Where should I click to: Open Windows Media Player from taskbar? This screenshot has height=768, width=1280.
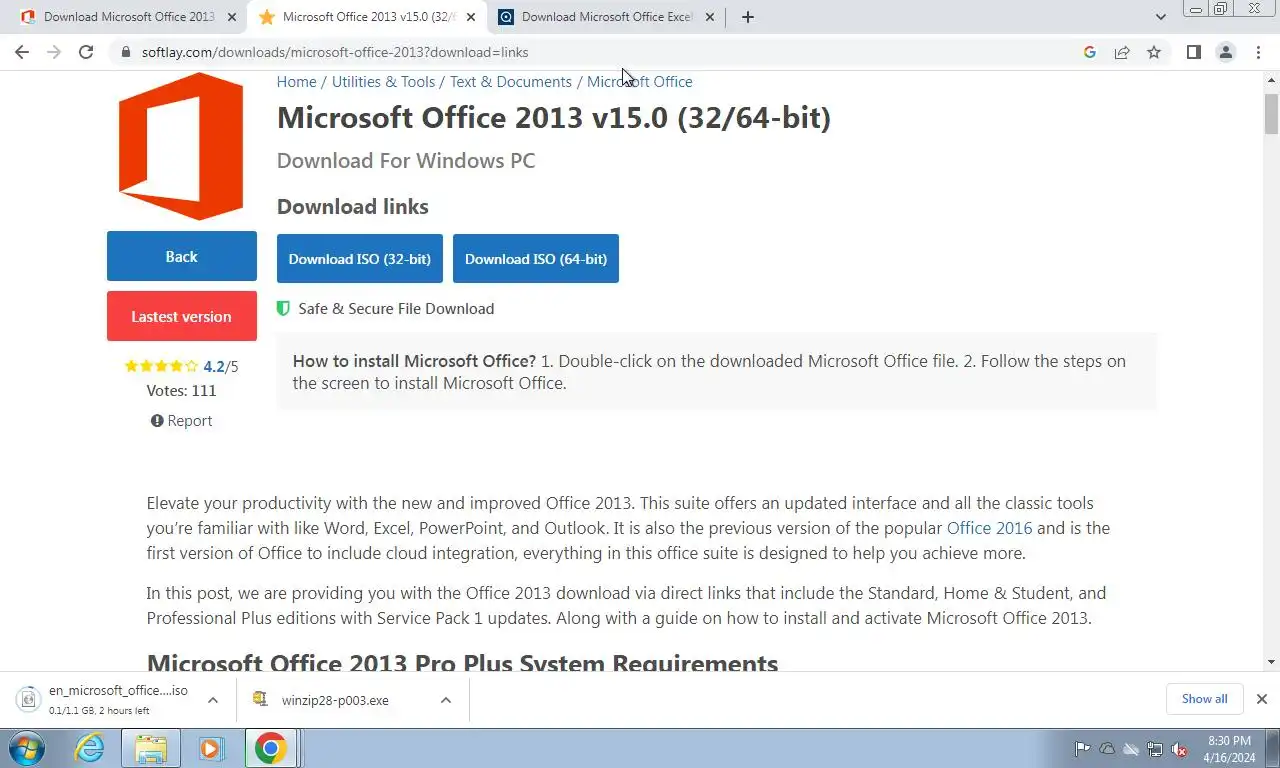(x=211, y=748)
